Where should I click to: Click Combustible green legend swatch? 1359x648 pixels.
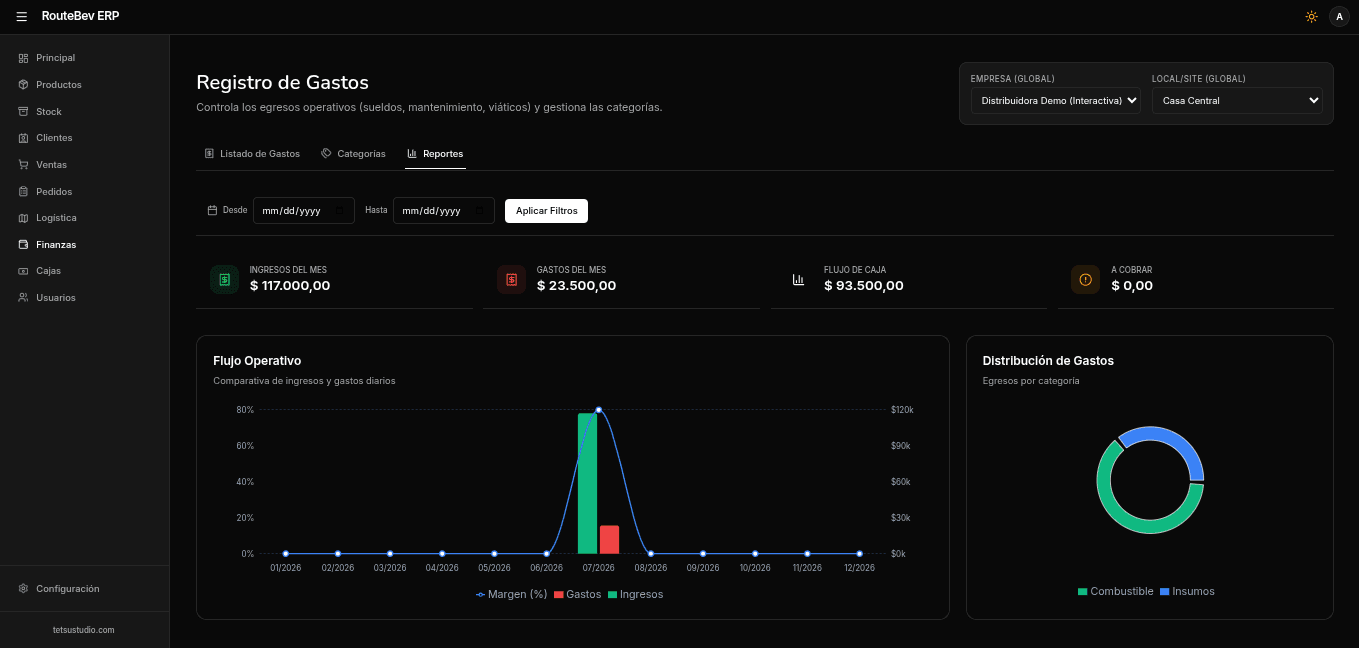pyautogui.click(x=1082, y=592)
